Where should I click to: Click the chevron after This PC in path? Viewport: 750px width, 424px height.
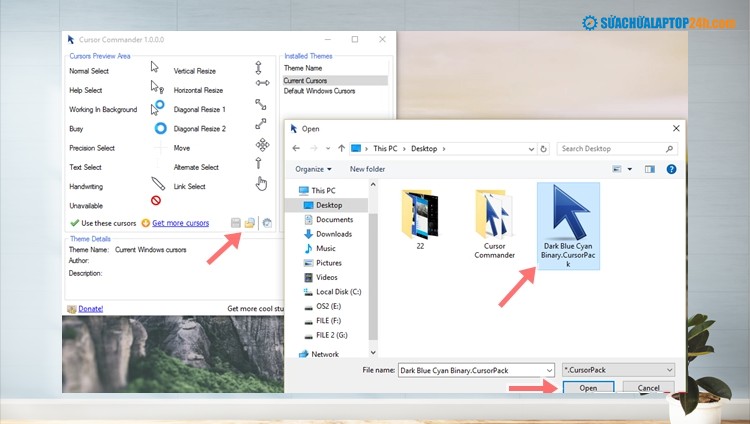tap(404, 149)
